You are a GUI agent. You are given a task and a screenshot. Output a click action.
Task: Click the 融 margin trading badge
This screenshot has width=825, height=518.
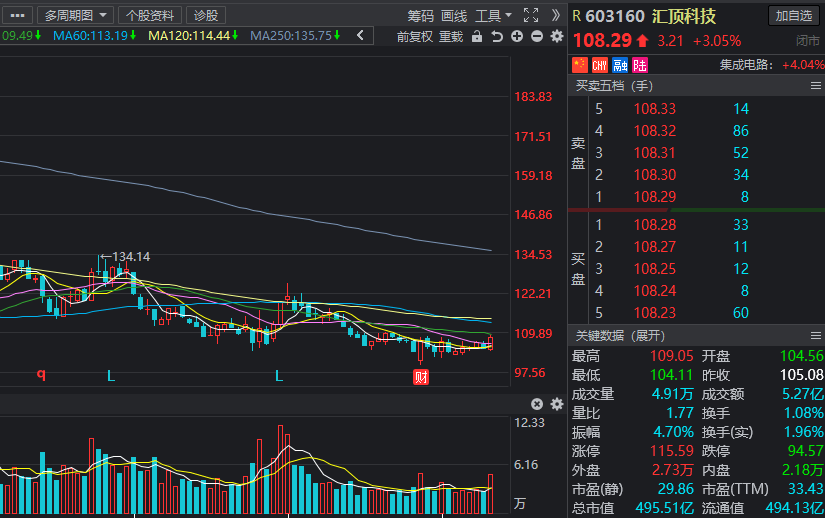620,65
